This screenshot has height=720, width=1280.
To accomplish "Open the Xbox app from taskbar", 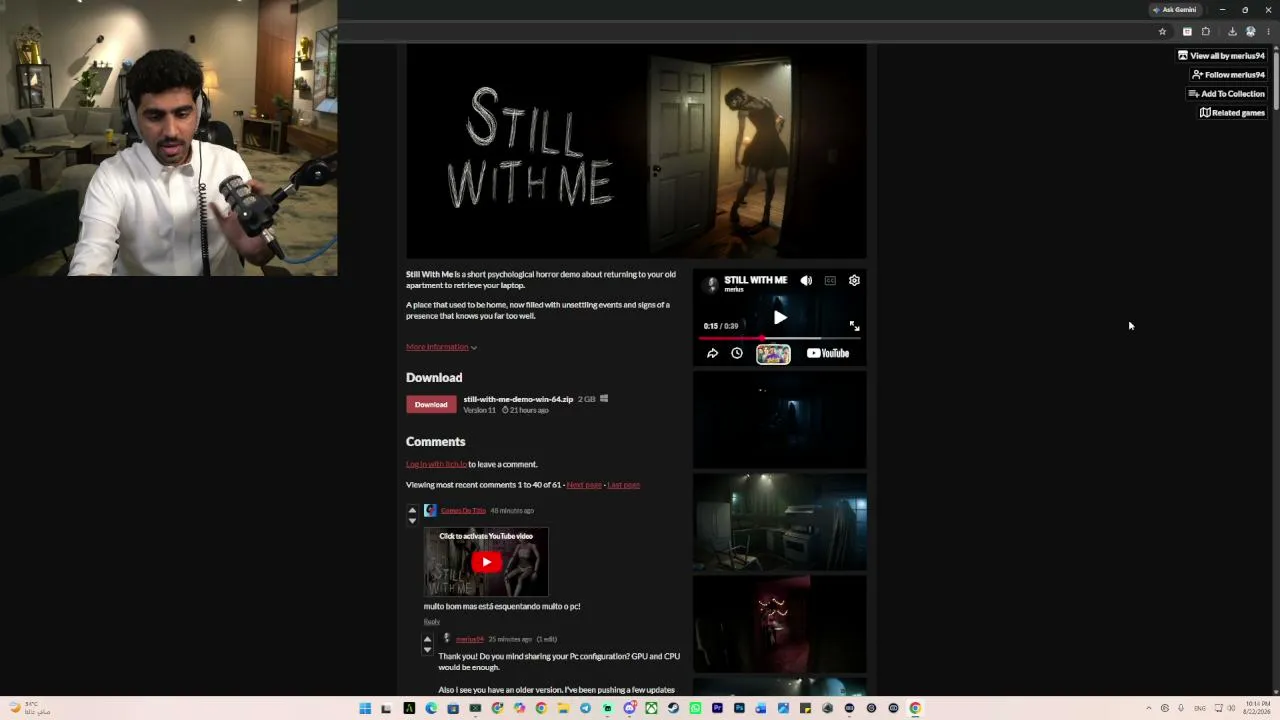I will pos(651,709).
